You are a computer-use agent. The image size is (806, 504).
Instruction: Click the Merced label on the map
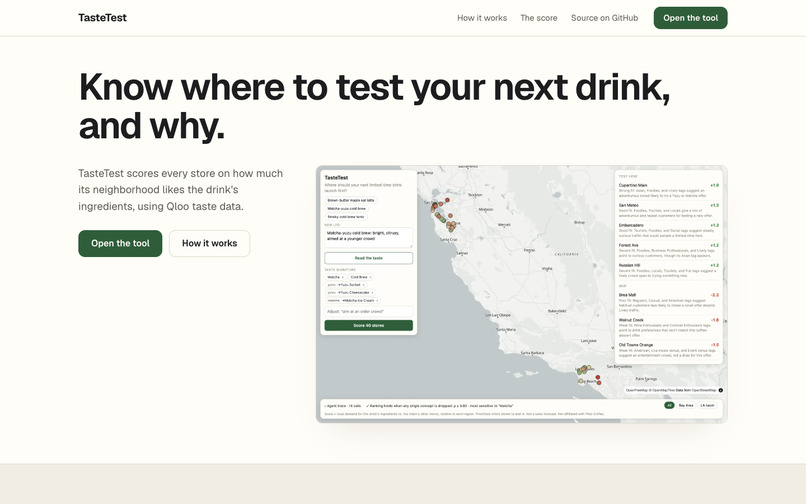point(504,225)
